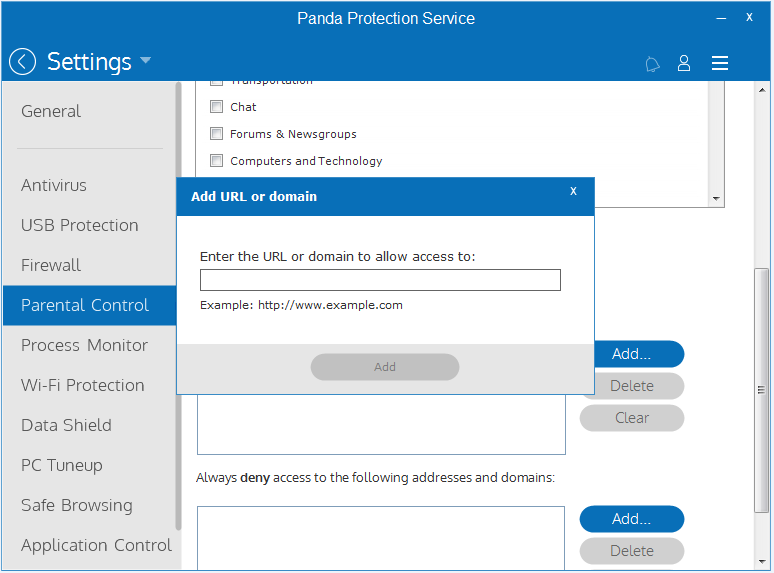Open the Data Shield section
This screenshot has width=774, height=573.
click(x=66, y=425)
